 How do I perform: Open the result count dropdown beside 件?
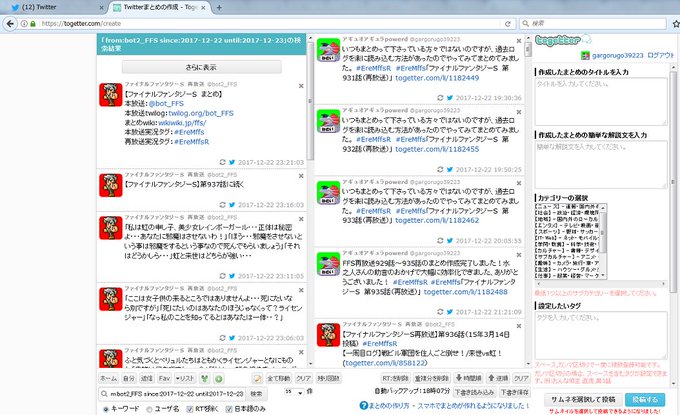tap(294, 392)
